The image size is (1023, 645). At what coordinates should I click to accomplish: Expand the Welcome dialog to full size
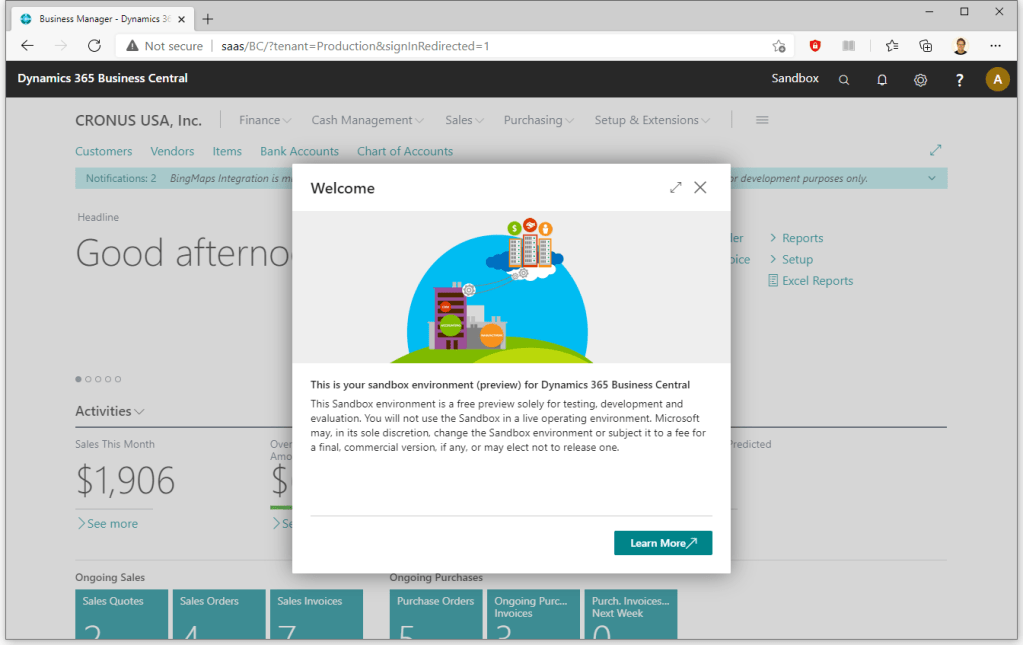tap(676, 188)
